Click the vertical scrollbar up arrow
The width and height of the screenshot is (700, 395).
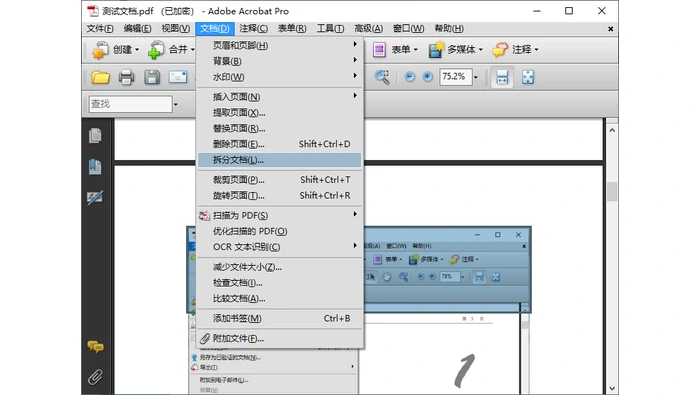[x=612, y=130]
